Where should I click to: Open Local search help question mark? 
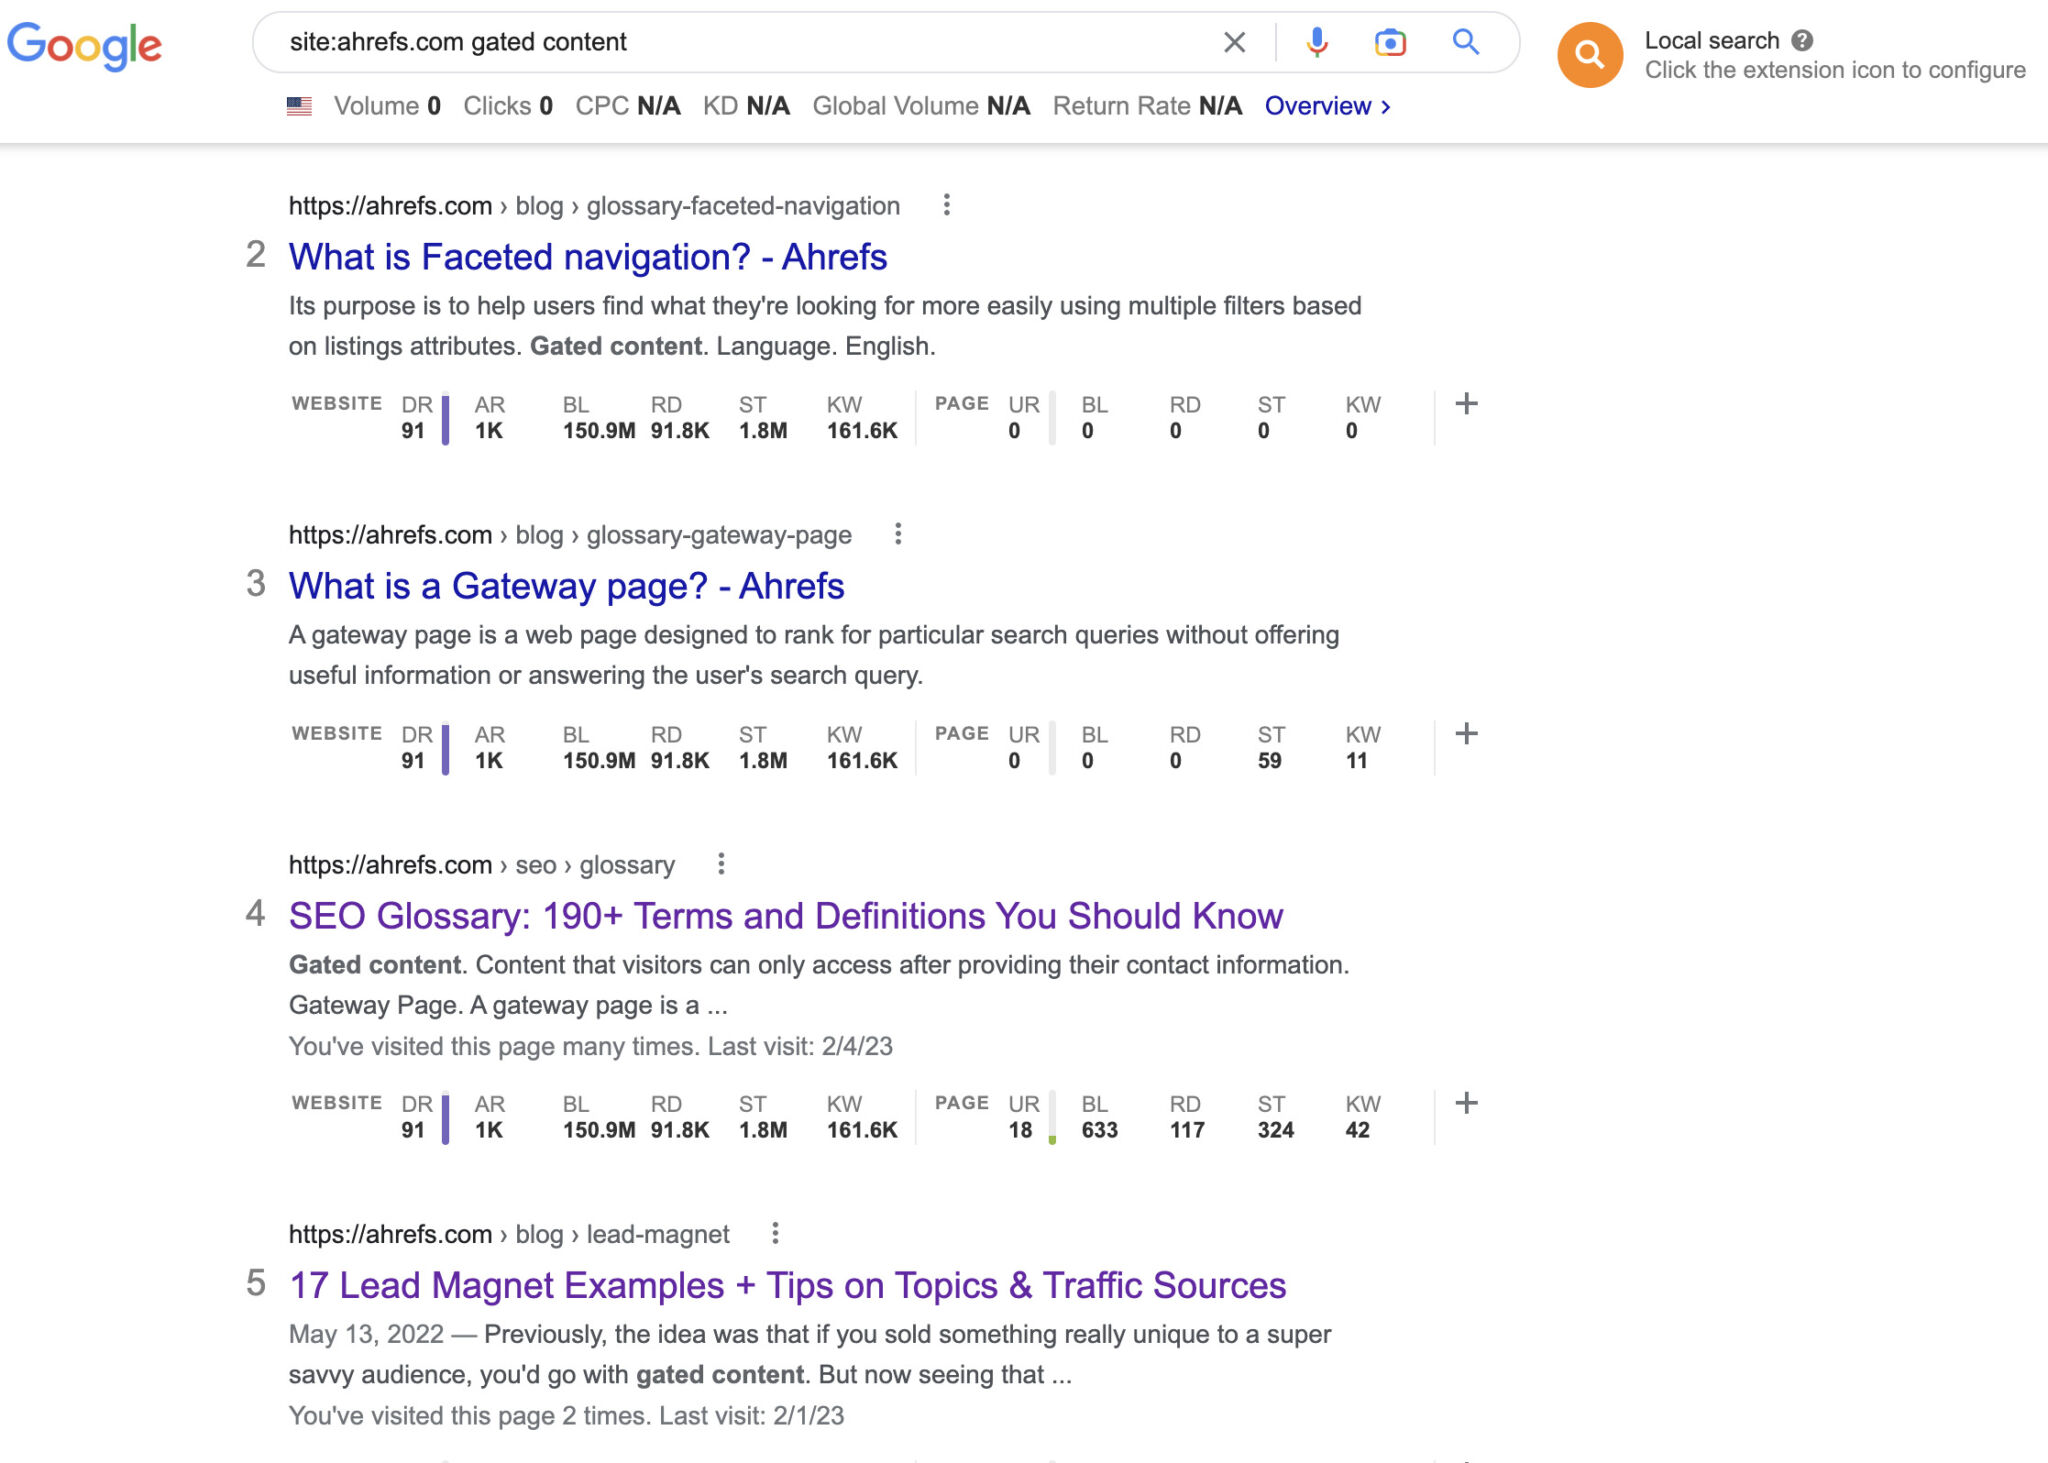point(1802,40)
